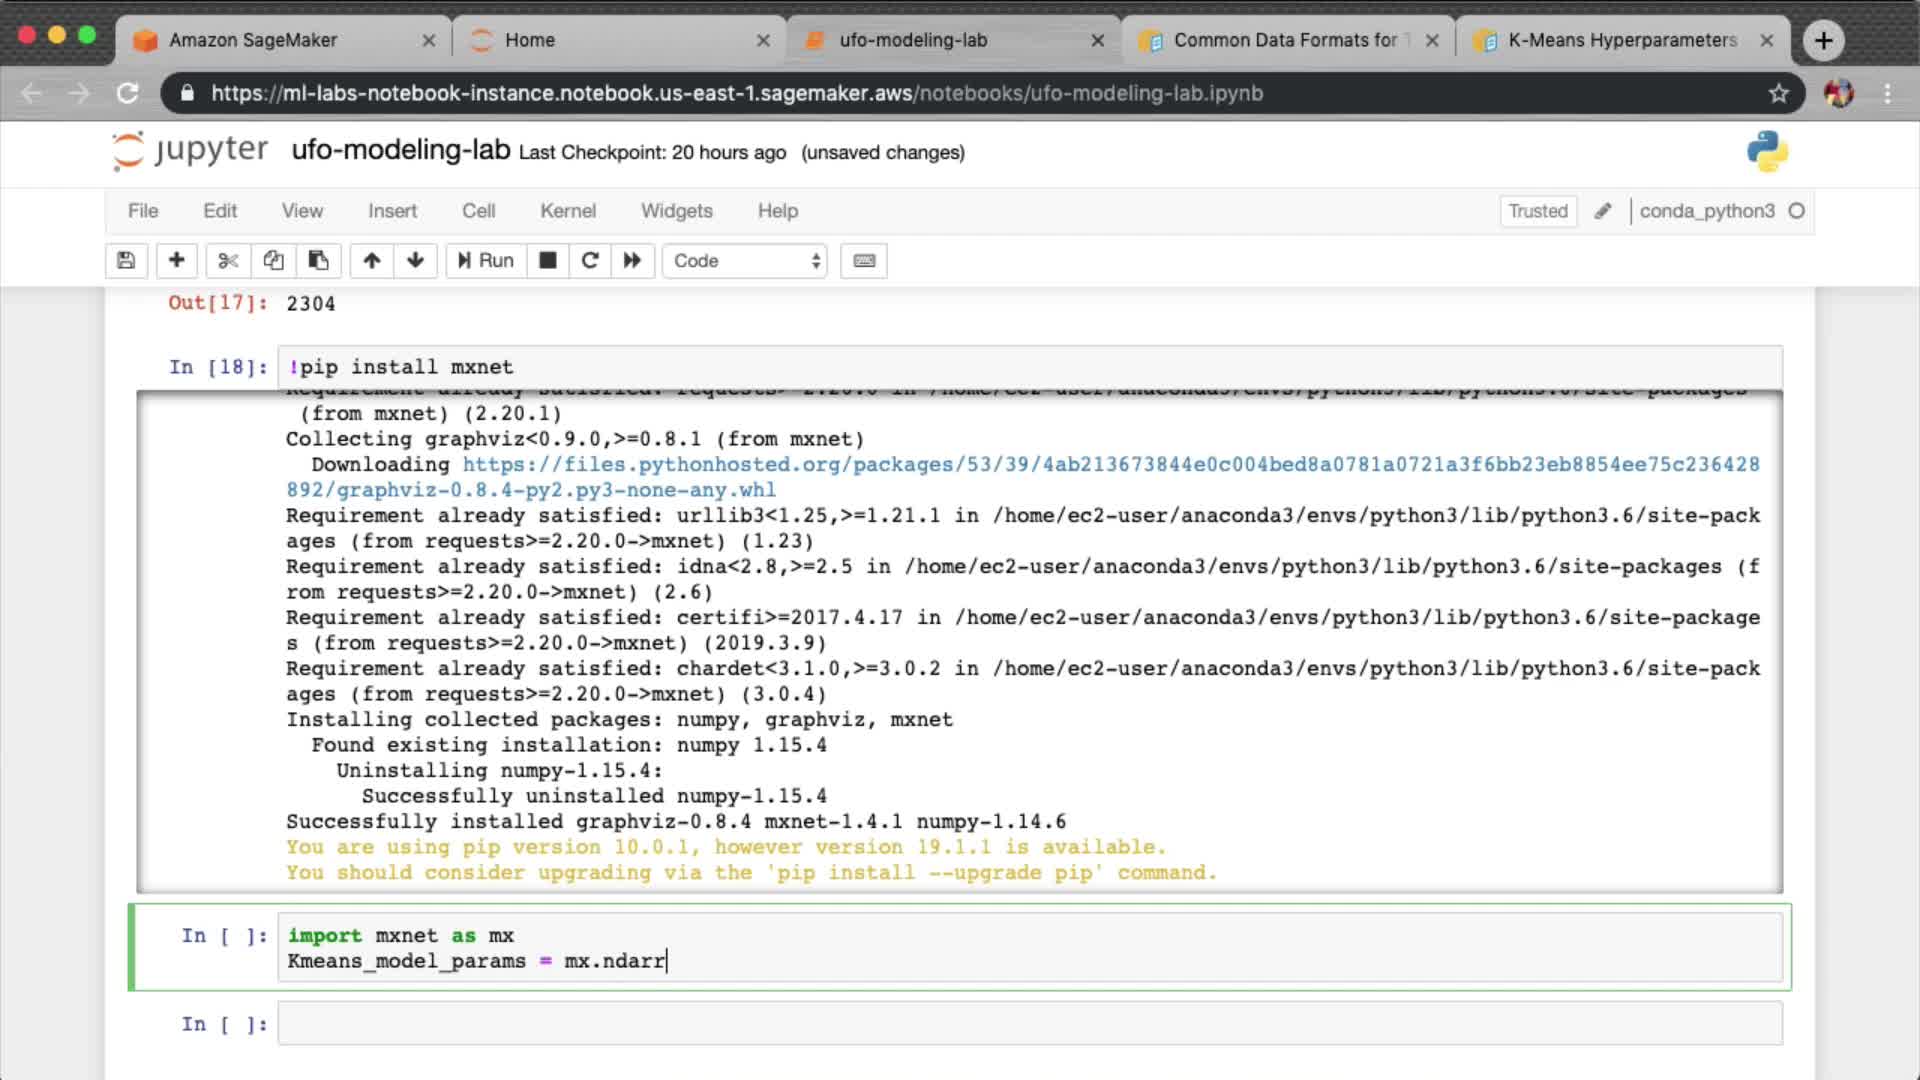Viewport: 1920px width, 1080px height.
Task: Open the Code cell type dropdown
Action: tap(745, 261)
